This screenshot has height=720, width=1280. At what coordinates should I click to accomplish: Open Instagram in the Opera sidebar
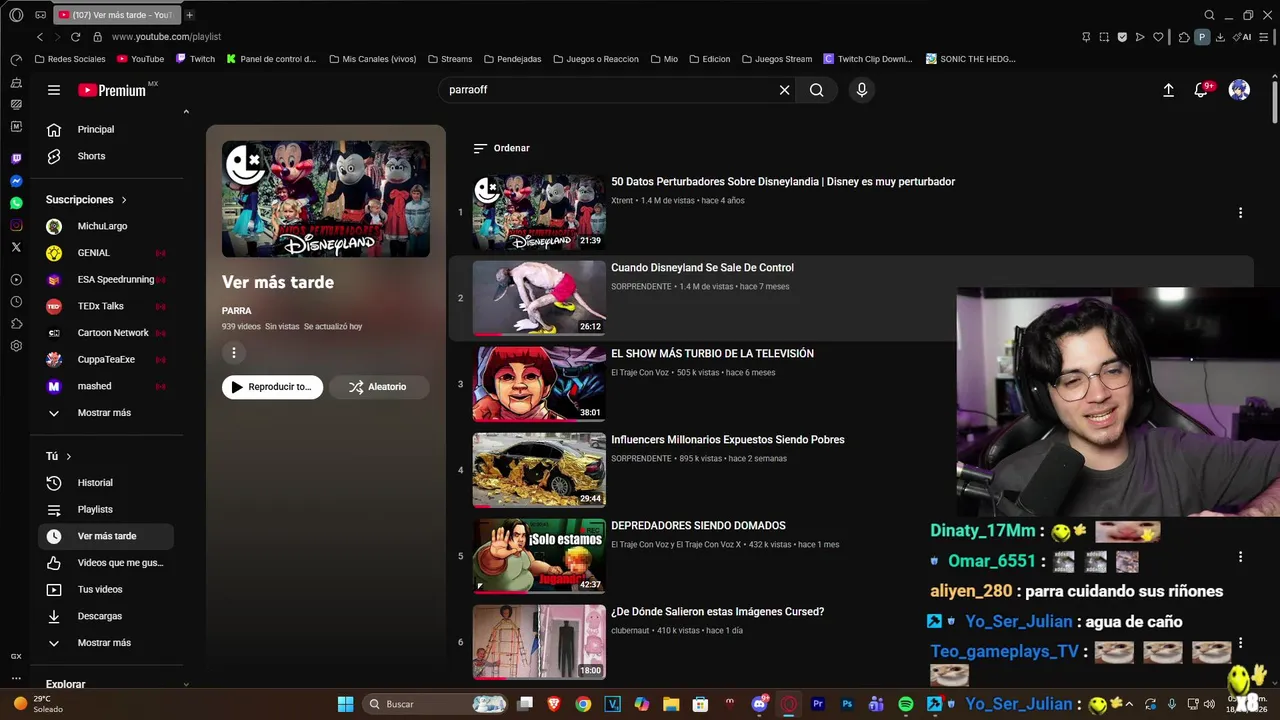click(x=16, y=225)
